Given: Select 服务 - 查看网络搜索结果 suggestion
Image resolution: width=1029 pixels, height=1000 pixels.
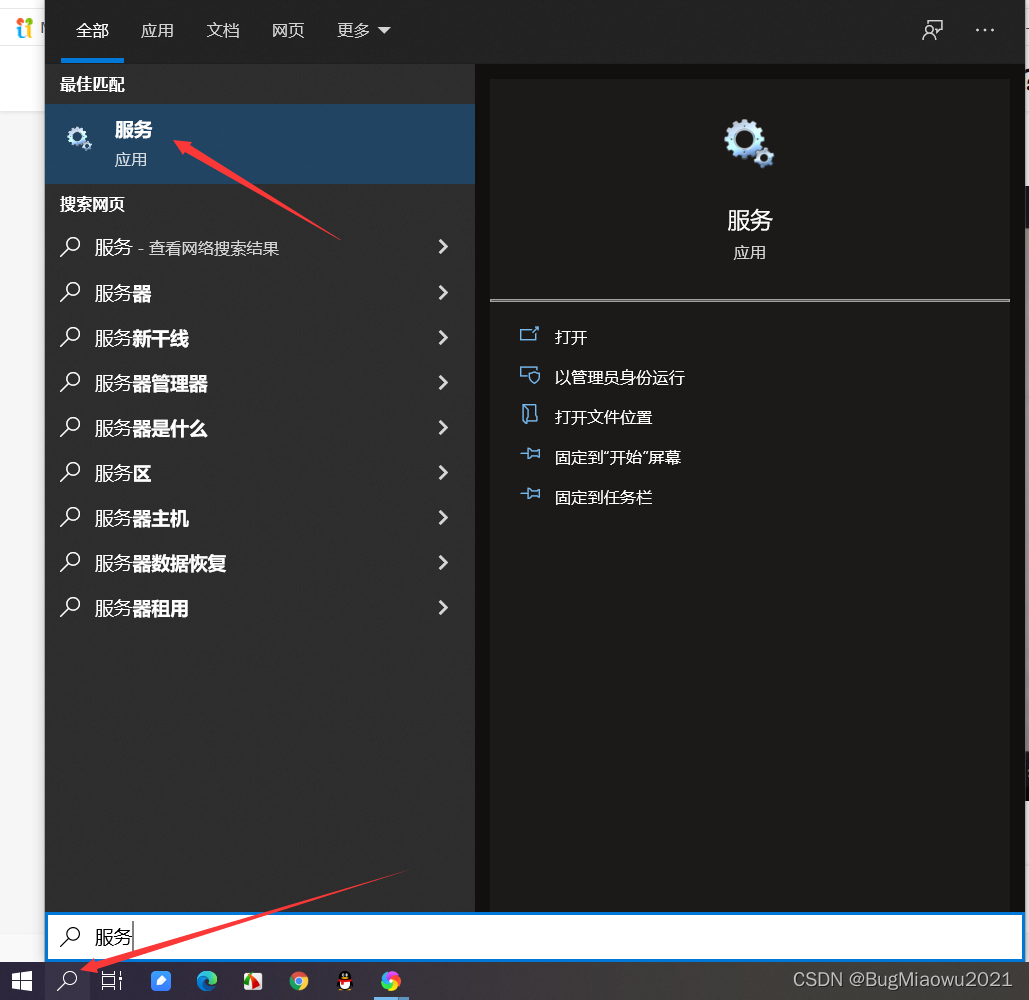Looking at the screenshot, I should point(260,247).
